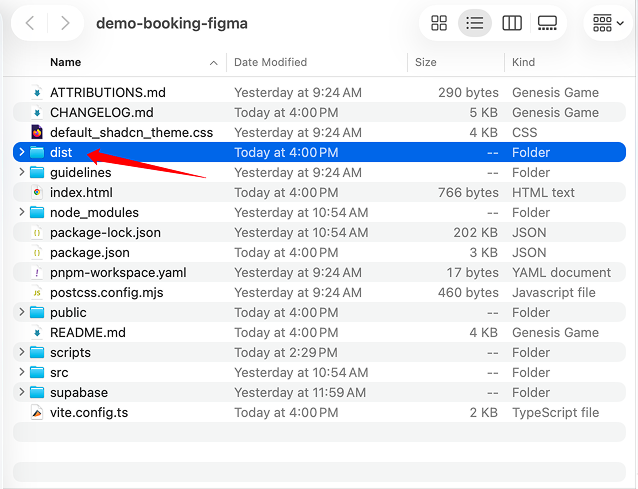638x489 pixels.
Task: Switch to list view
Action: point(474,23)
